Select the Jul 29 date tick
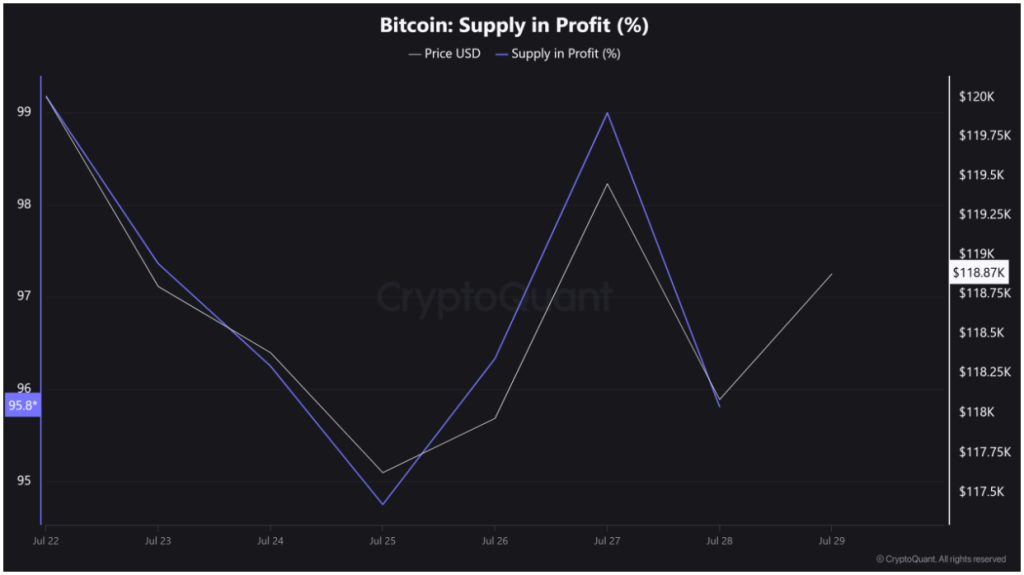1024x575 pixels. point(831,540)
